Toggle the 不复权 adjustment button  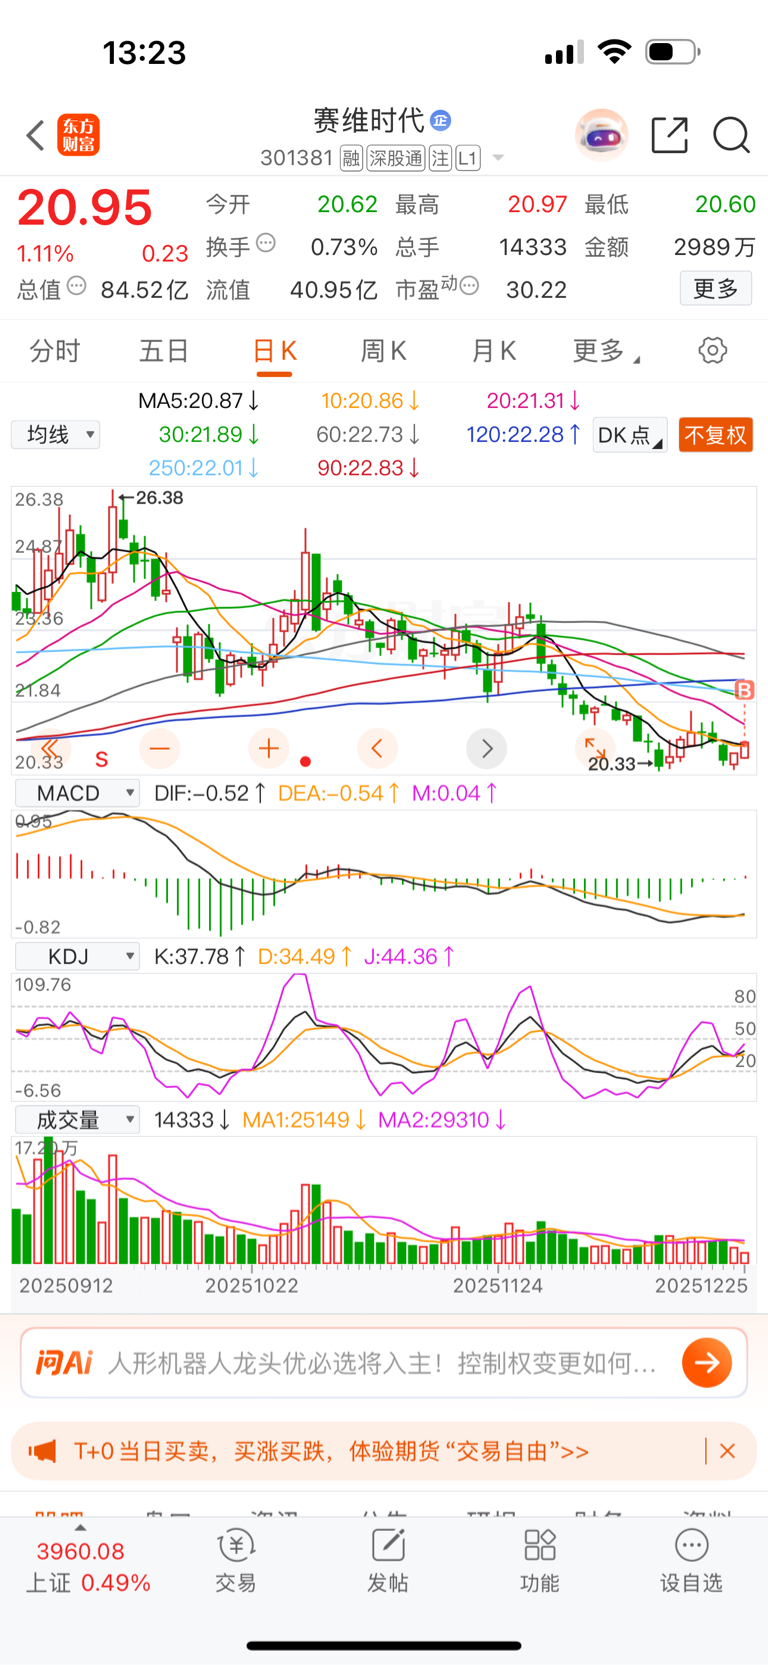715,435
